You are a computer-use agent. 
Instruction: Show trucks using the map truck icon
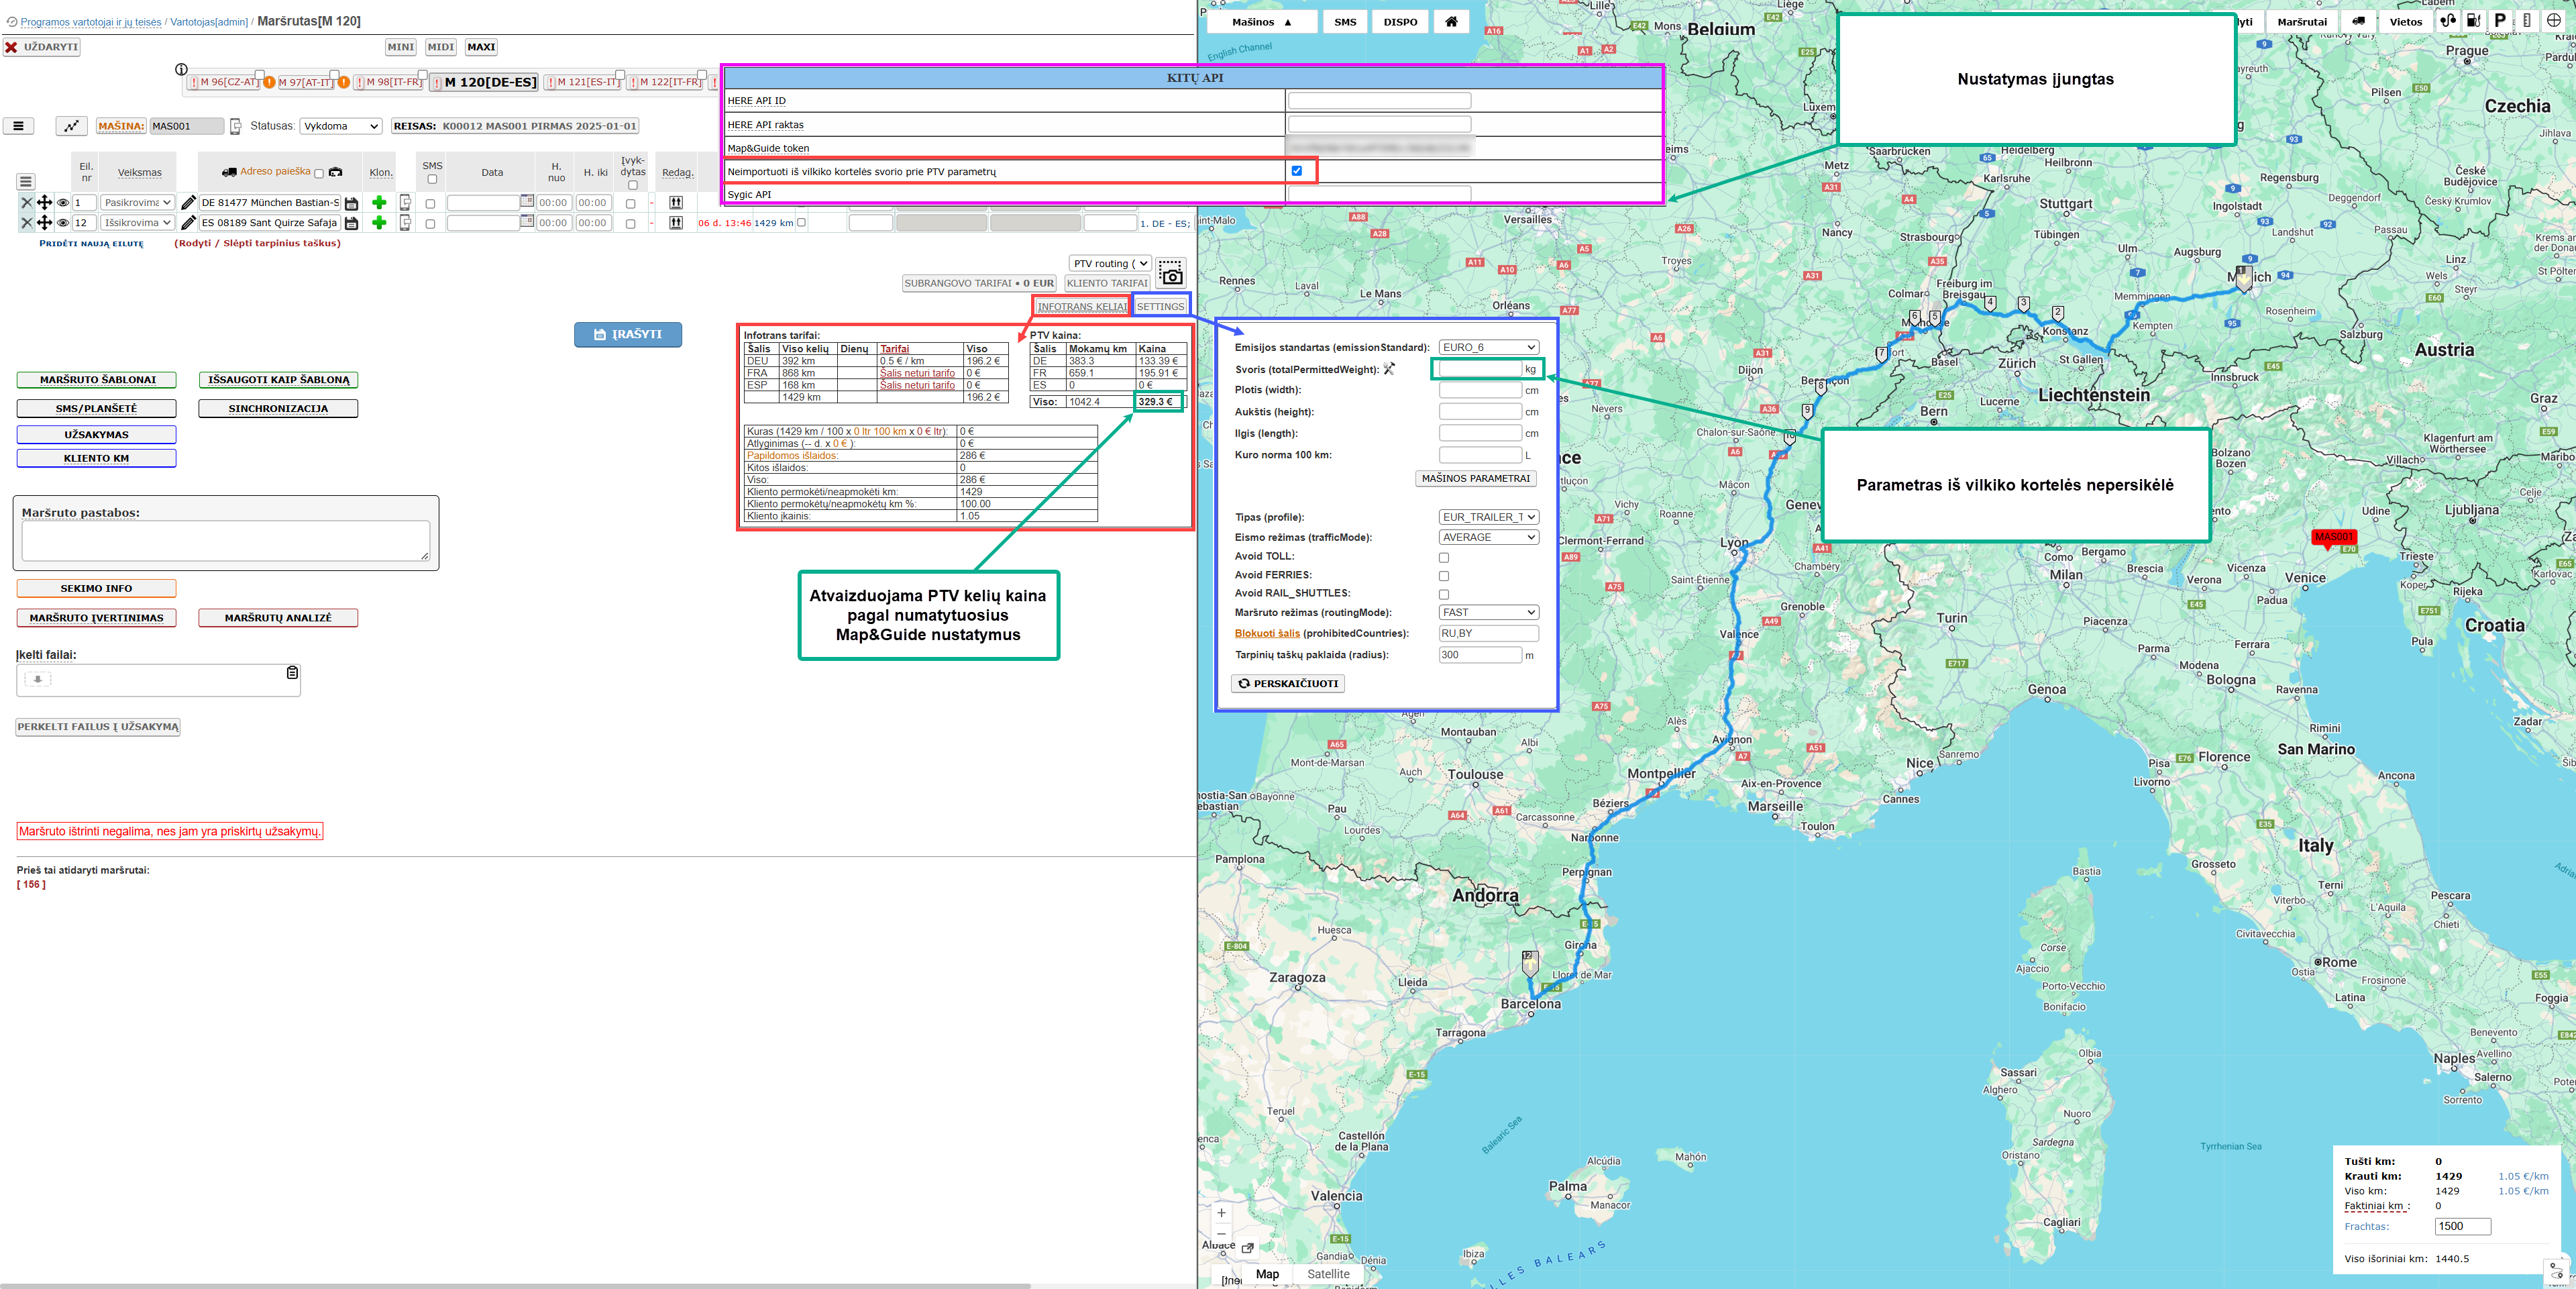(2358, 21)
